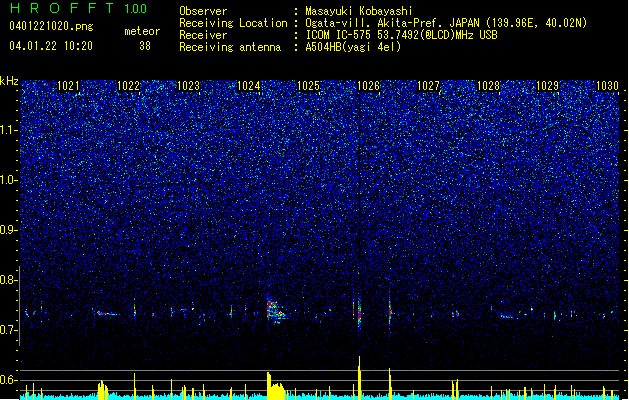Click the antenna value A504HB(yagi 4el)
629x400 pixels.
[x=353, y=47]
